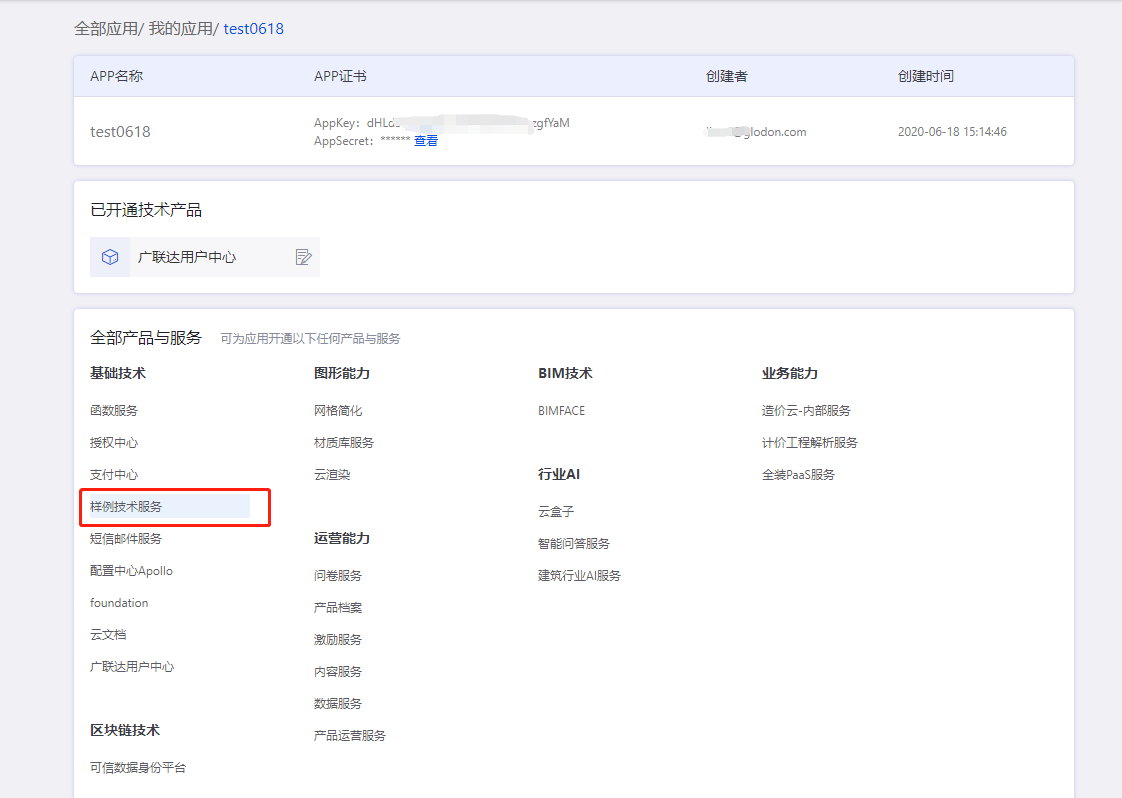
Task: Open 智能问答服务 under 行业AI
Action: pyautogui.click(x=574, y=544)
